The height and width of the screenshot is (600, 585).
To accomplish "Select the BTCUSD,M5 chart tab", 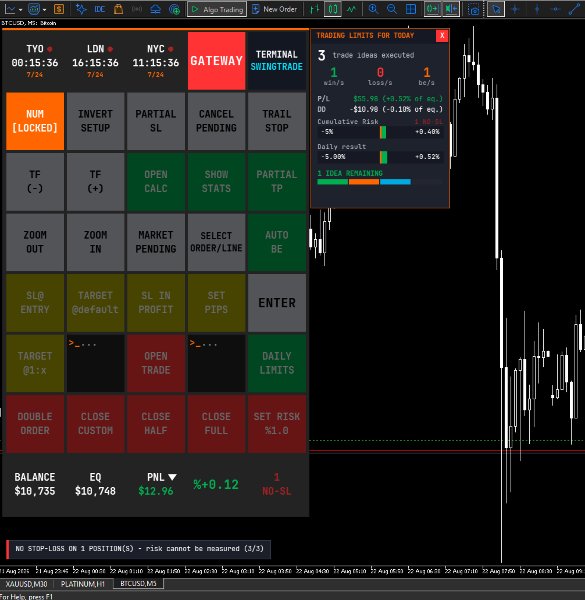I will (139, 584).
